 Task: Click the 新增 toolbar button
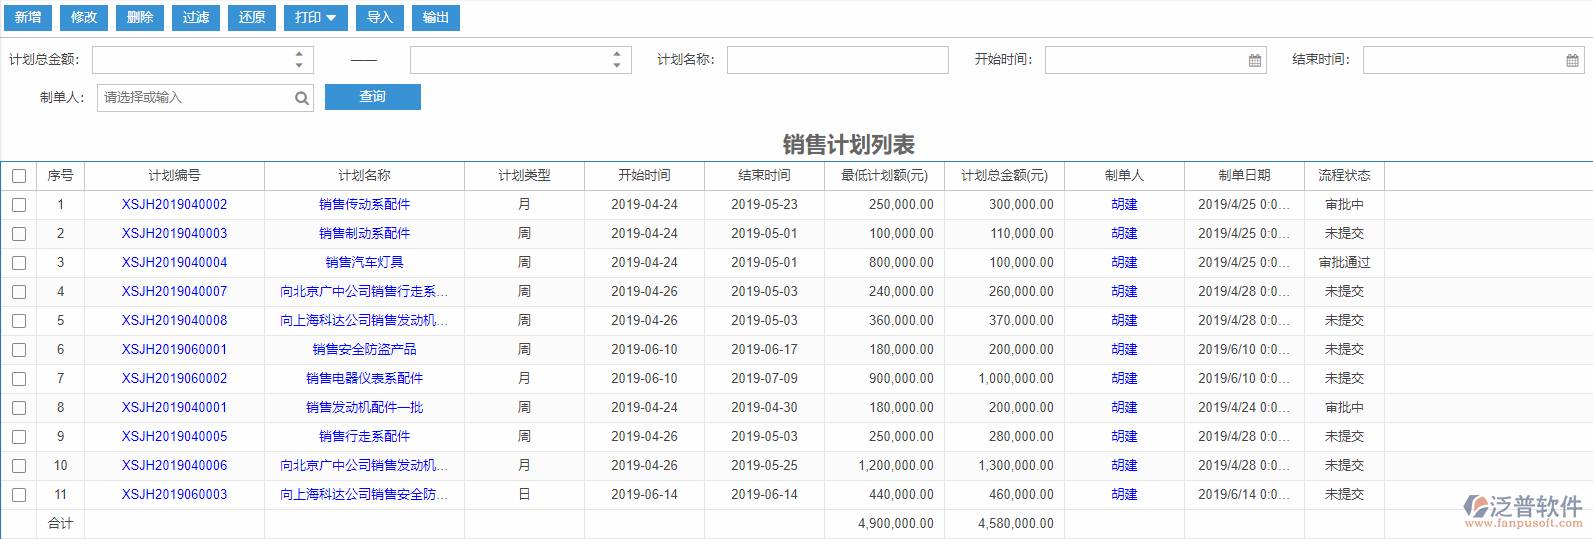(28, 17)
